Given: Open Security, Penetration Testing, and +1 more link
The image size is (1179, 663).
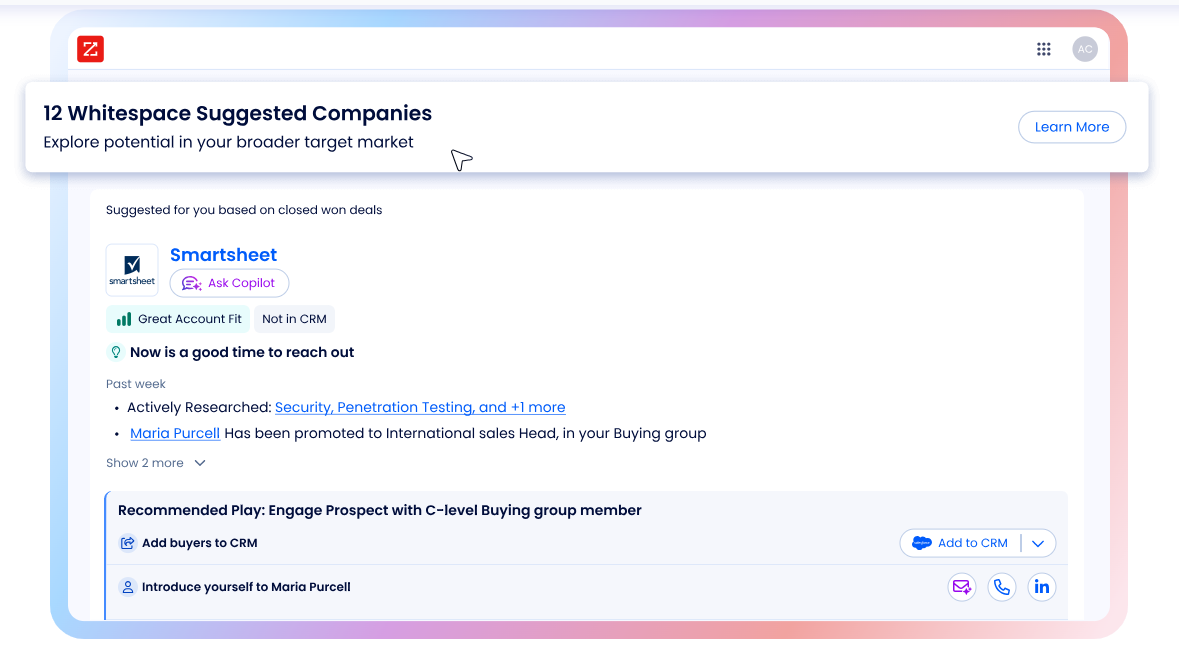Looking at the screenshot, I should pos(420,407).
